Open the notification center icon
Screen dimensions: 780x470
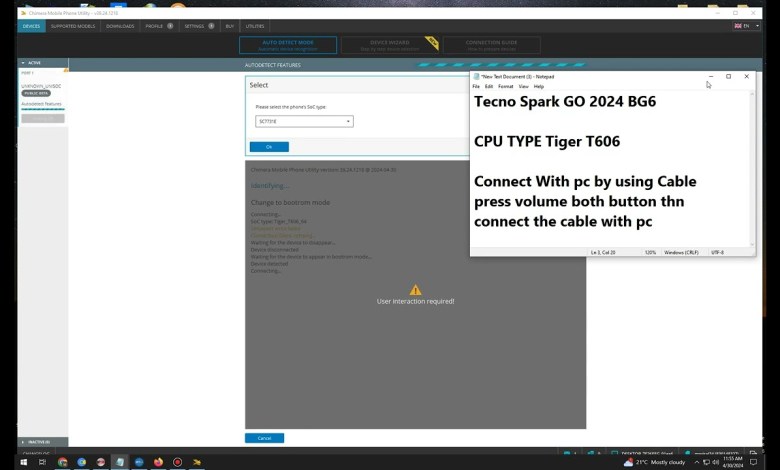[x=753, y=462]
